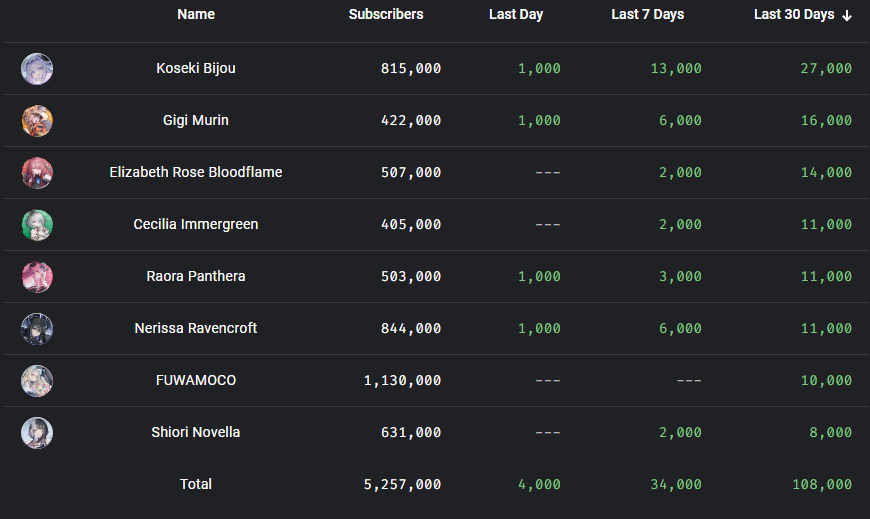Click Elizabeth Rose Bloodflame's avatar icon
870x519 pixels.
click(37, 172)
